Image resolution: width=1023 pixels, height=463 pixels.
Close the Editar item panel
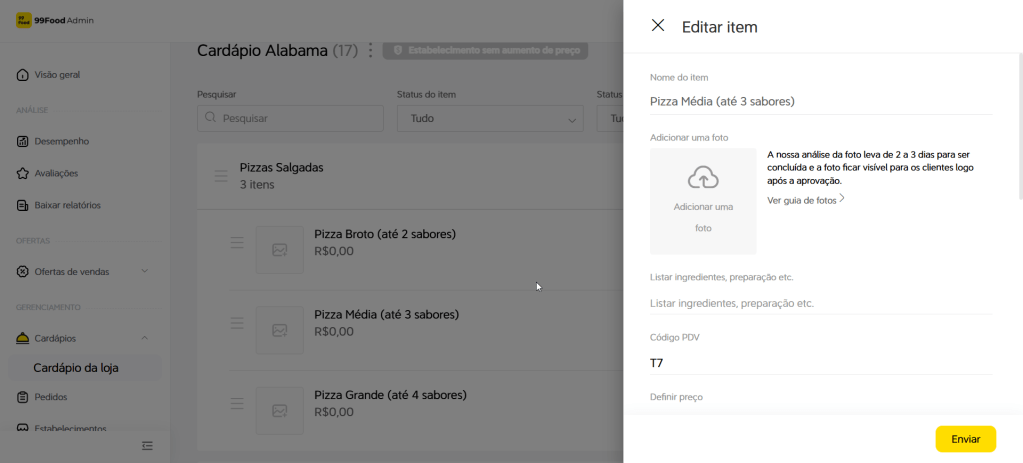click(658, 26)
